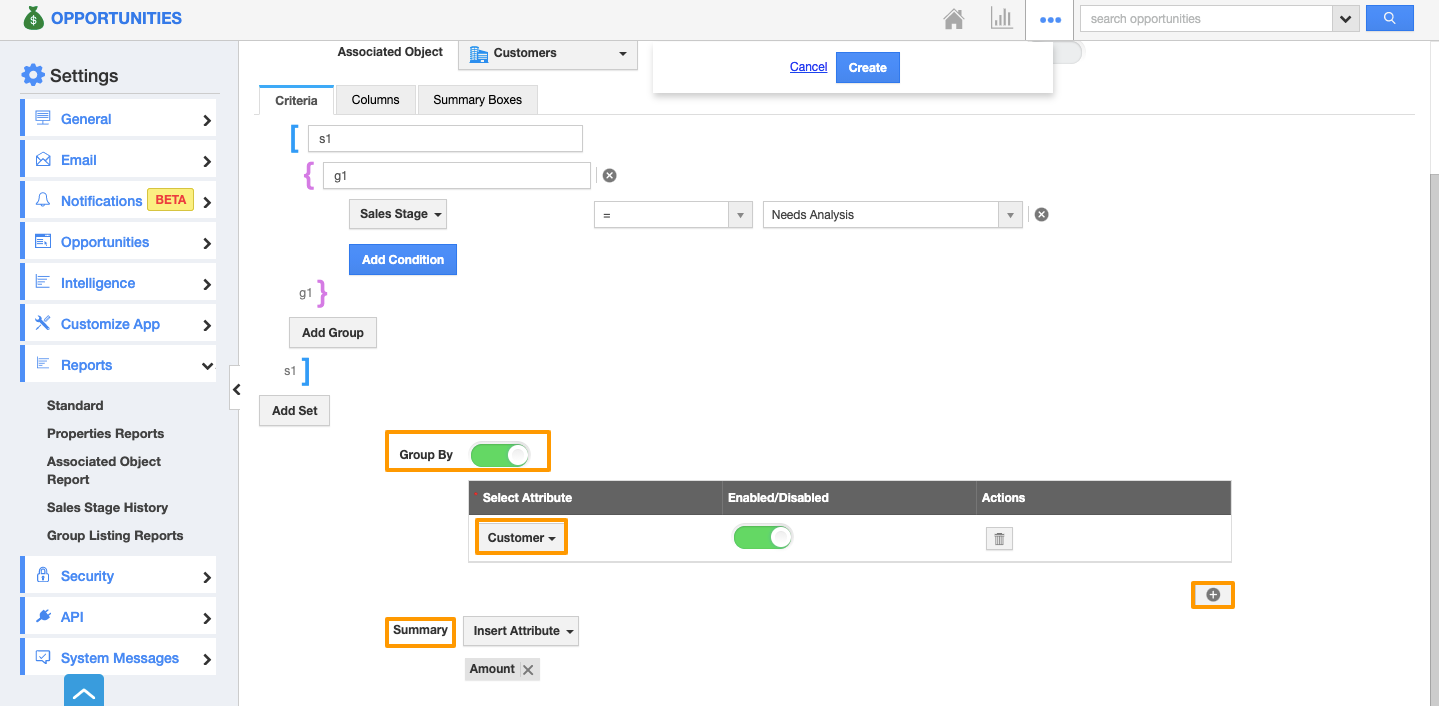The height and width of the screenshot is (706, 1439).
Task: Open the reports bar chart icon
Action: (x=1001, y=19)
